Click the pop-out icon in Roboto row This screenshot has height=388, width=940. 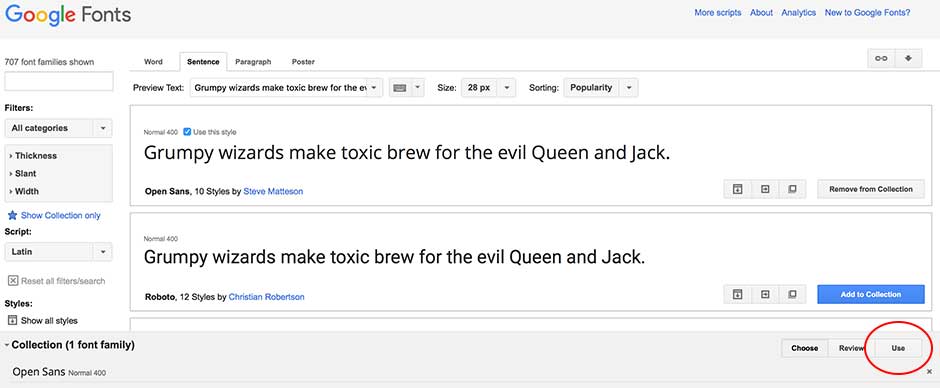coord(792,294)
